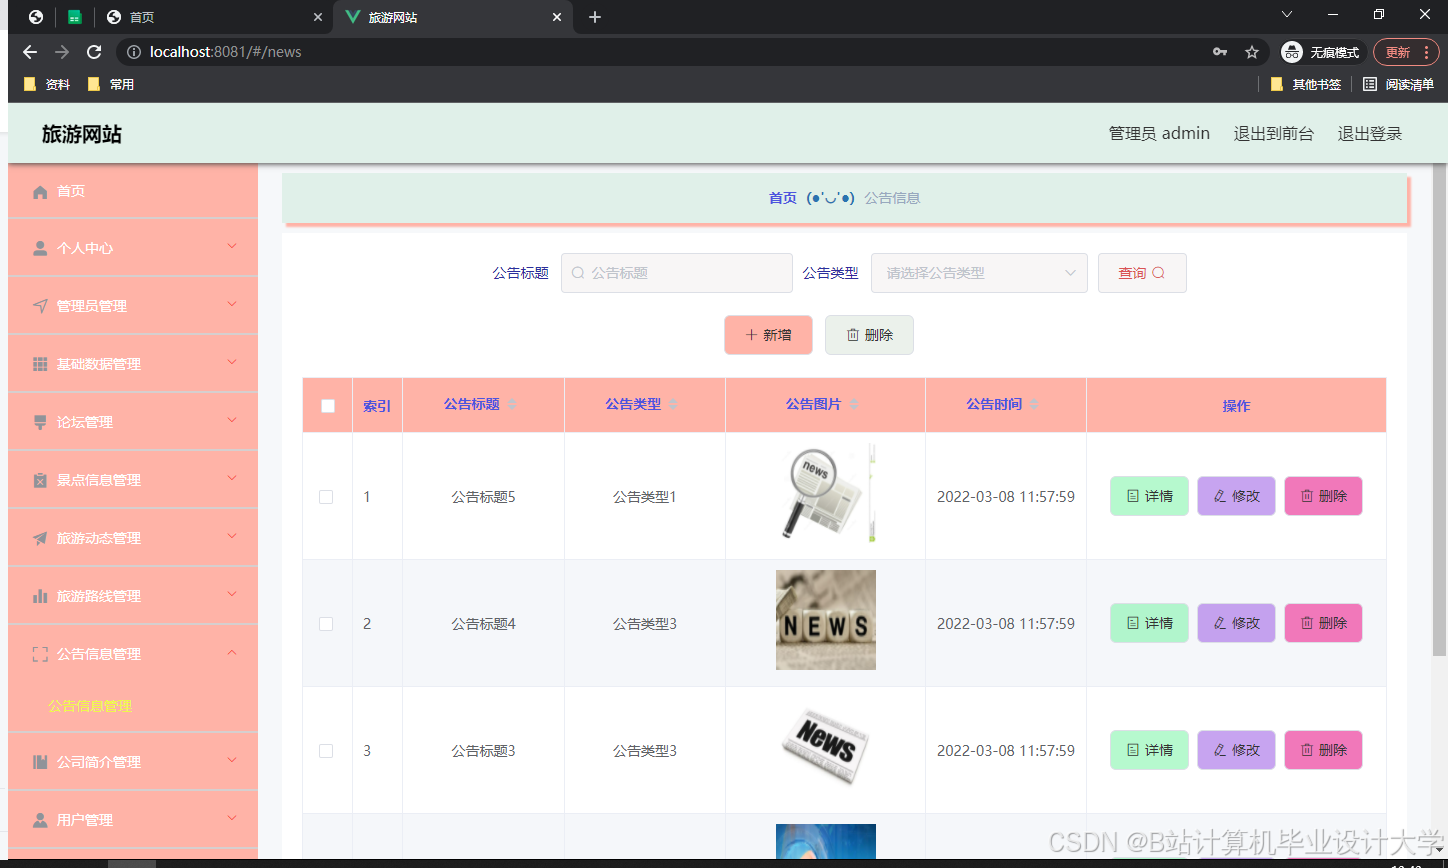Screen dimensions: 1448x868
Task: Click the address bar URL localhost:8081
Action: (x=226, y=52)
